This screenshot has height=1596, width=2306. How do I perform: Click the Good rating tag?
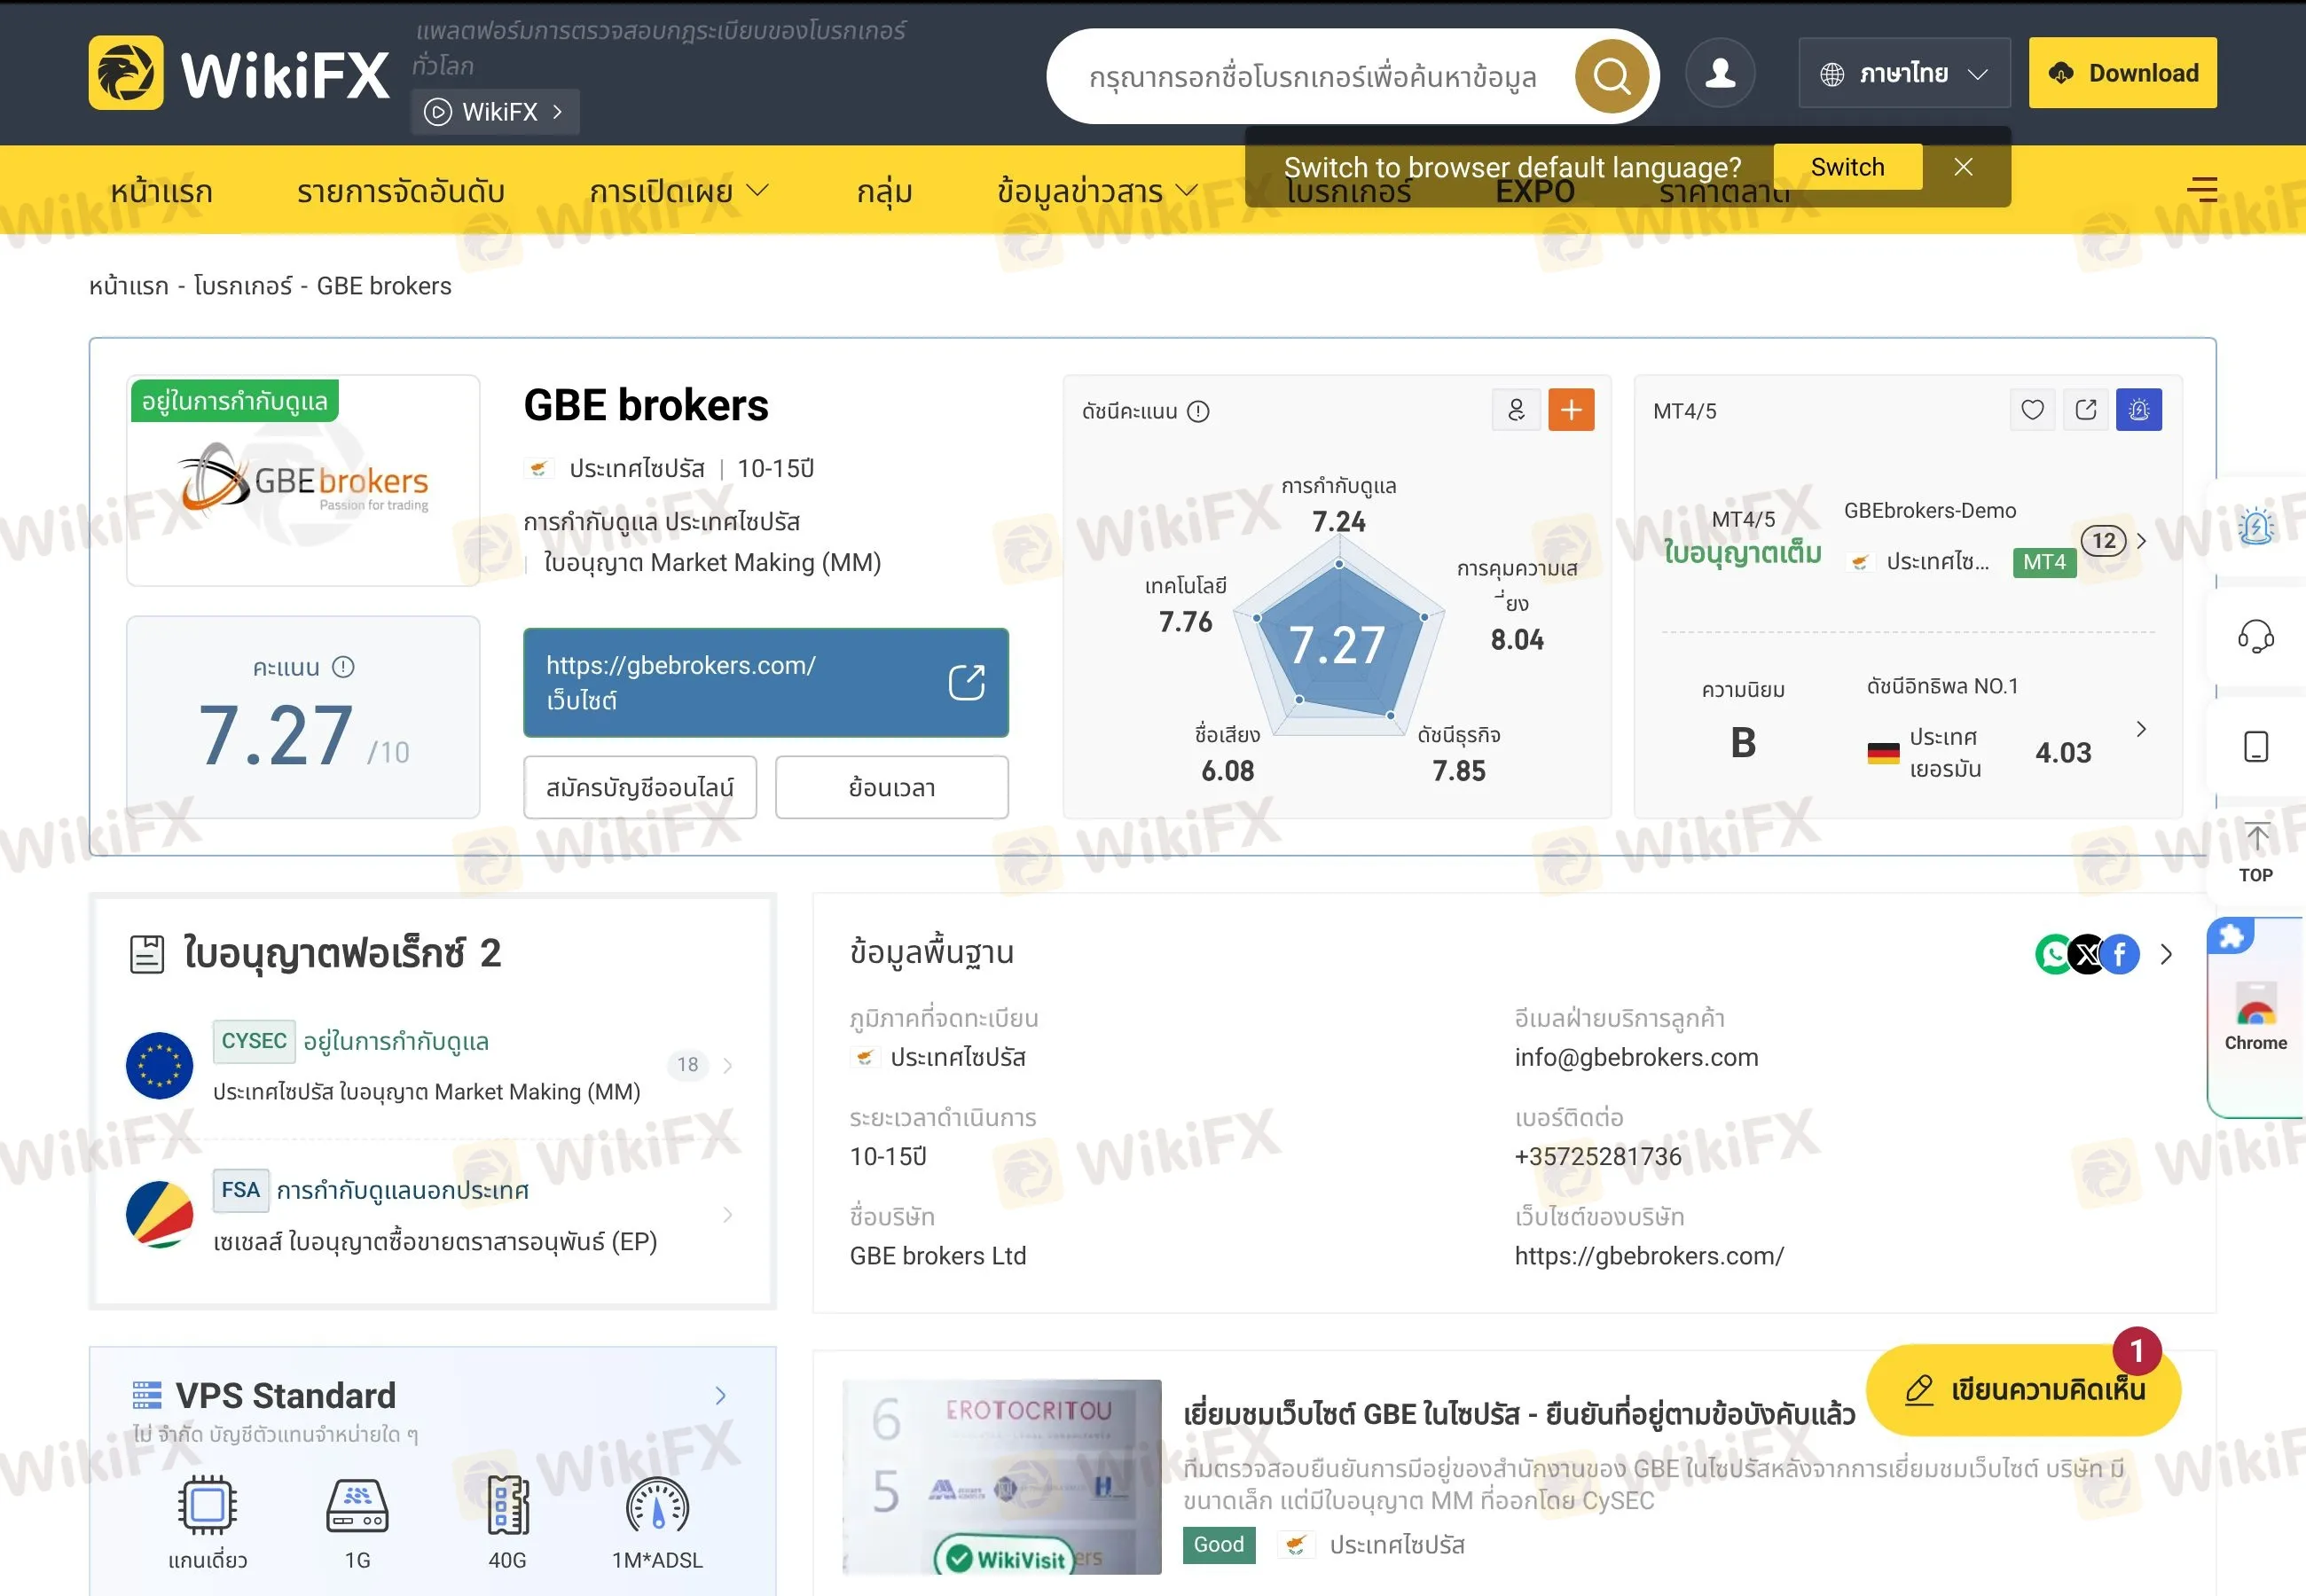pos(1219,1545)
